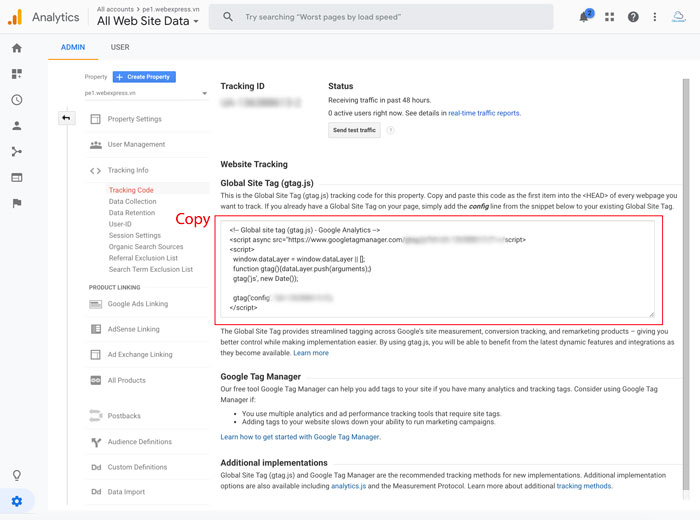Viewport: 700px width, 520px height.
Task: Click the Send test traffic button
Action: tap(354, 130)
